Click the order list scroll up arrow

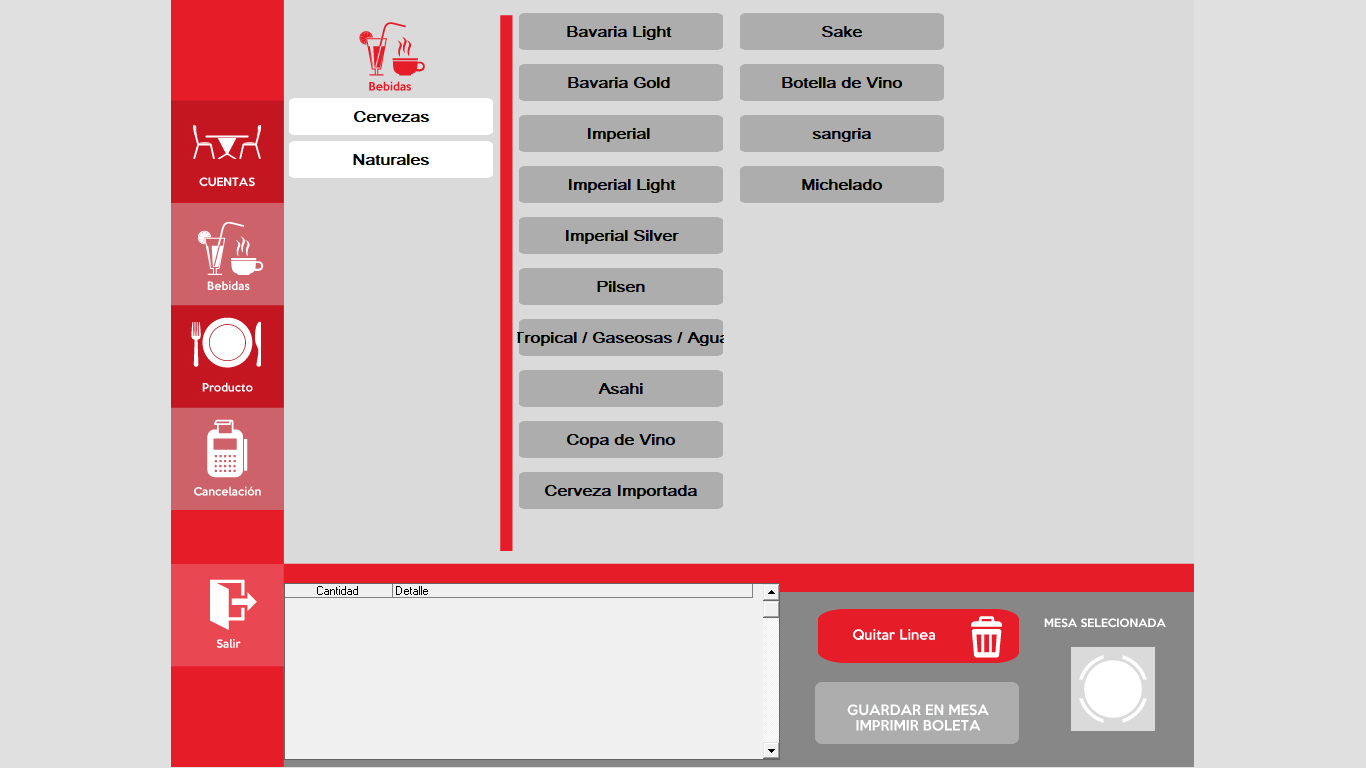point(770,592)
